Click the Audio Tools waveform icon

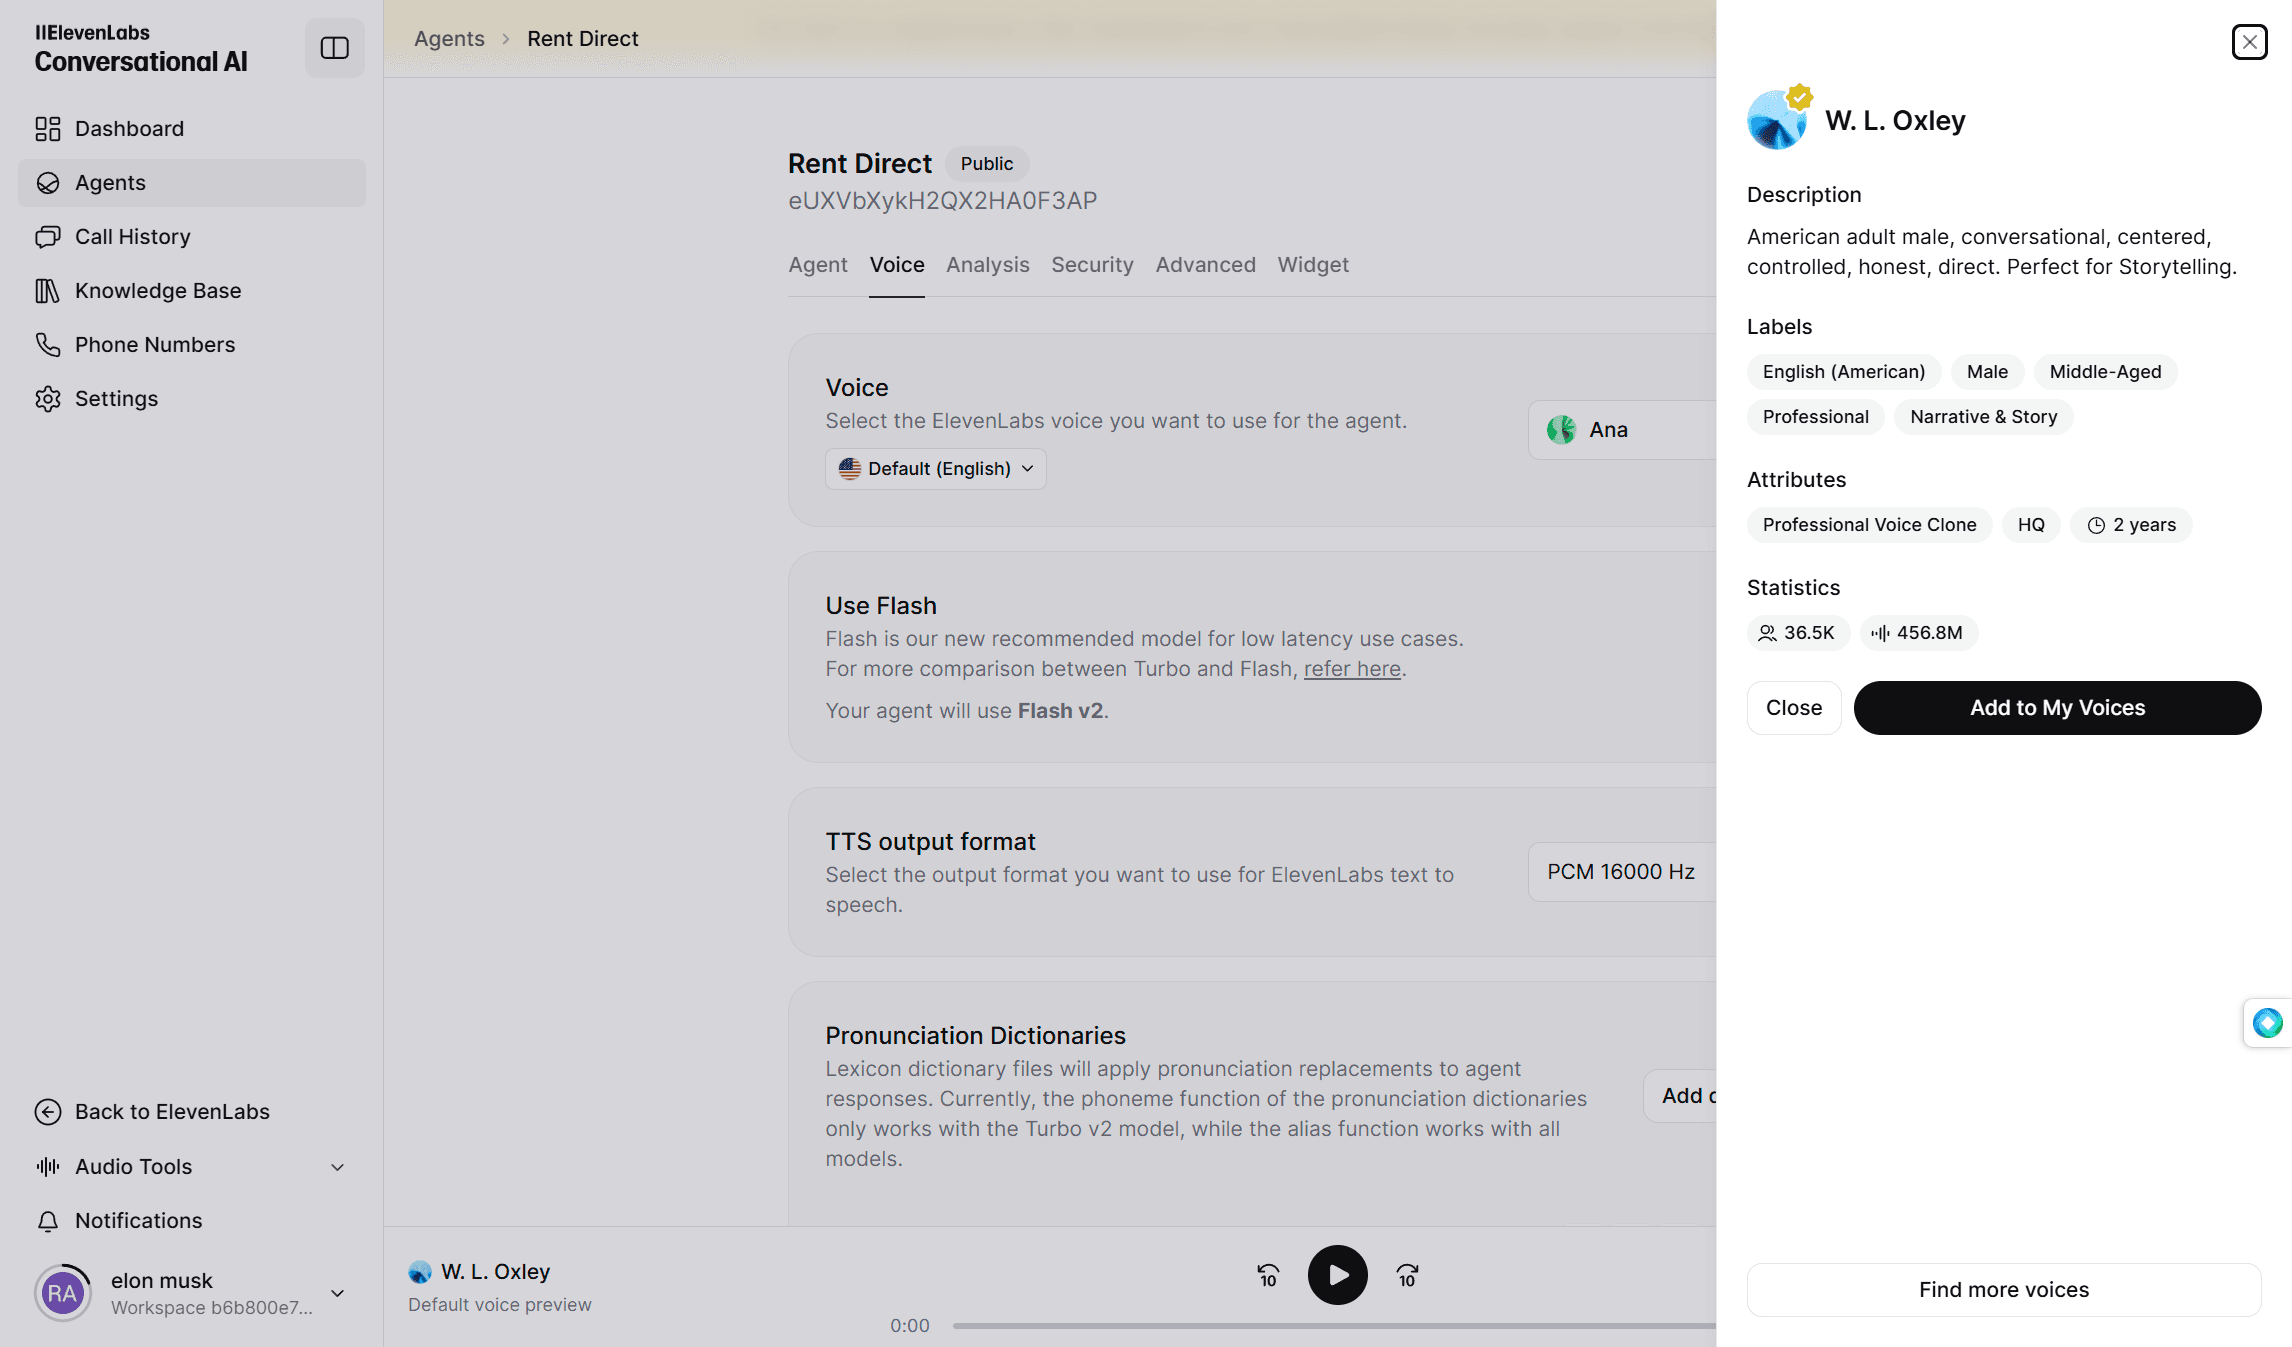click(x=48, y=1167)
